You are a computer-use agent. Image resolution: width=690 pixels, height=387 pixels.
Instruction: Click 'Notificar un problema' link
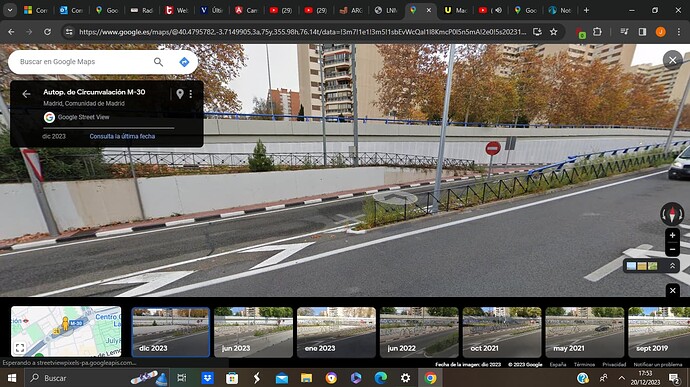pos(658,364)
